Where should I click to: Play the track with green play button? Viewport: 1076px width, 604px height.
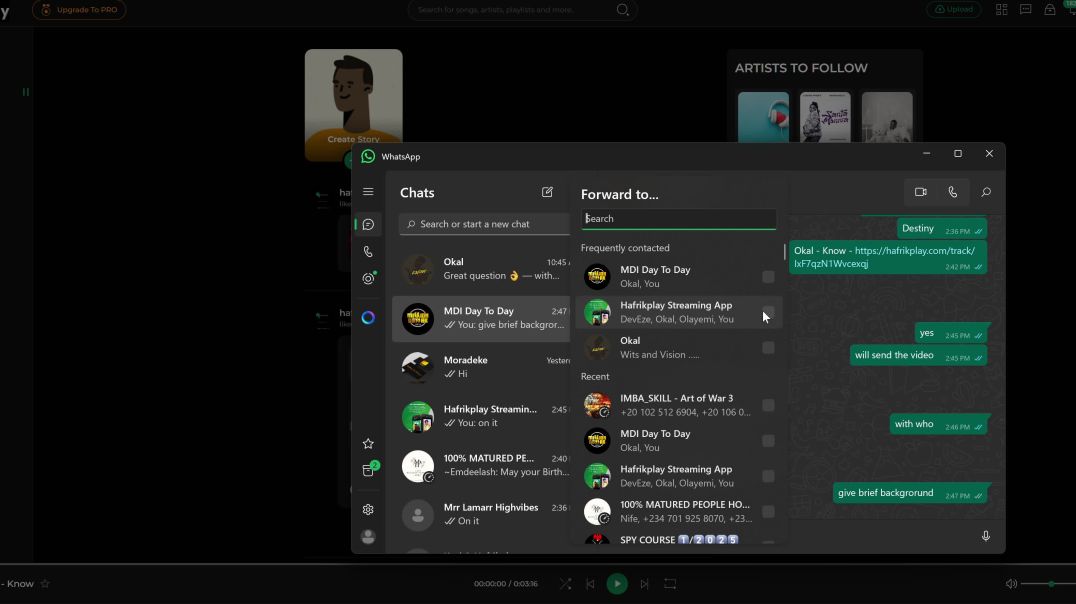[617, 584]
